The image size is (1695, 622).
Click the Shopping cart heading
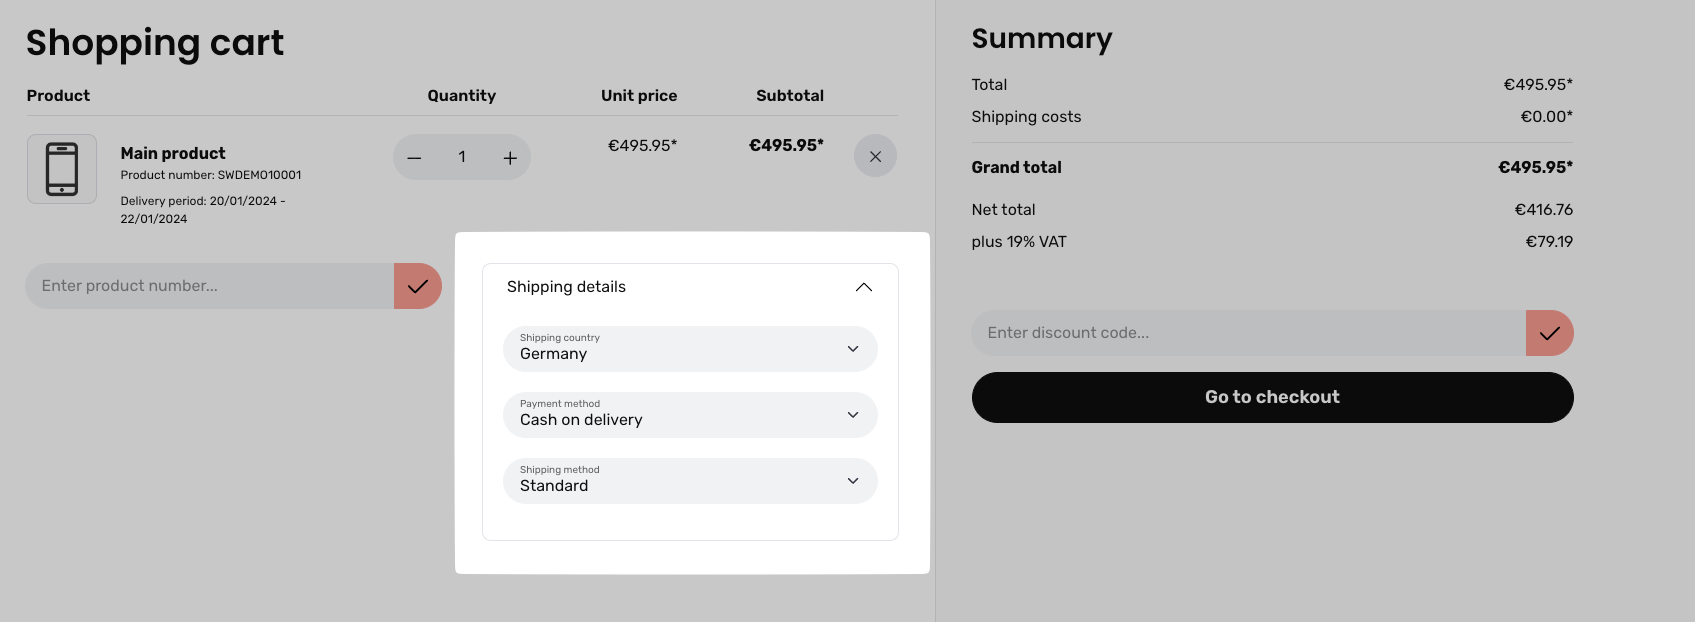pyautogui.click(x=155, y=43)
